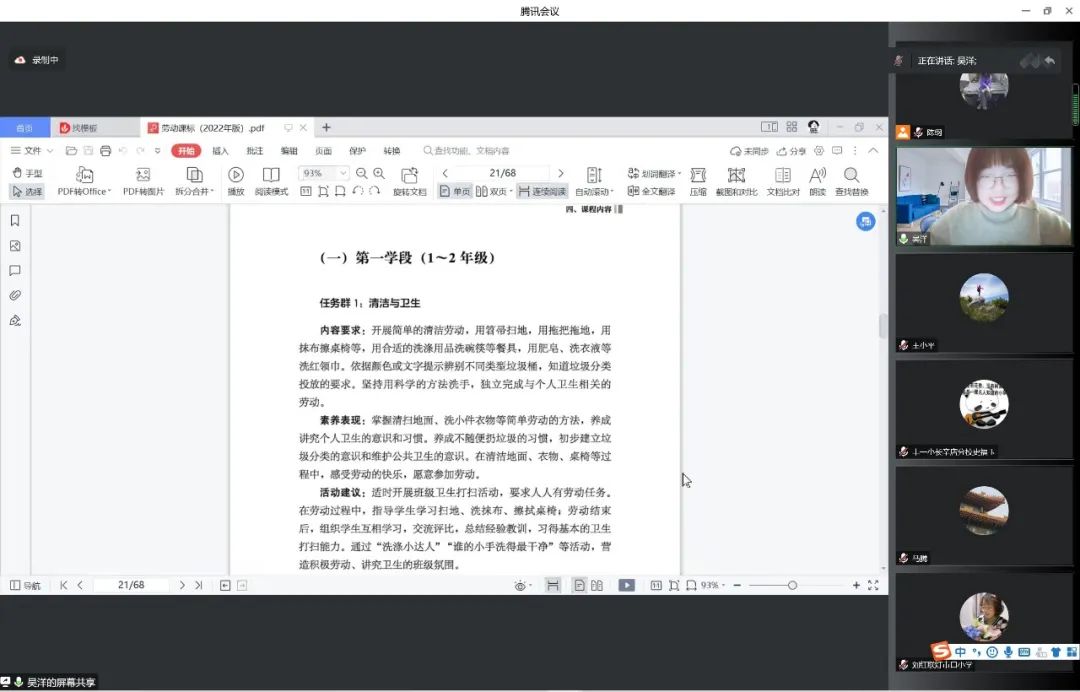Start slideshow with 播放 toolbar icon
The width and height of the screenshot is (1080, 692).
pyautogui.click(x=236, y=181)
